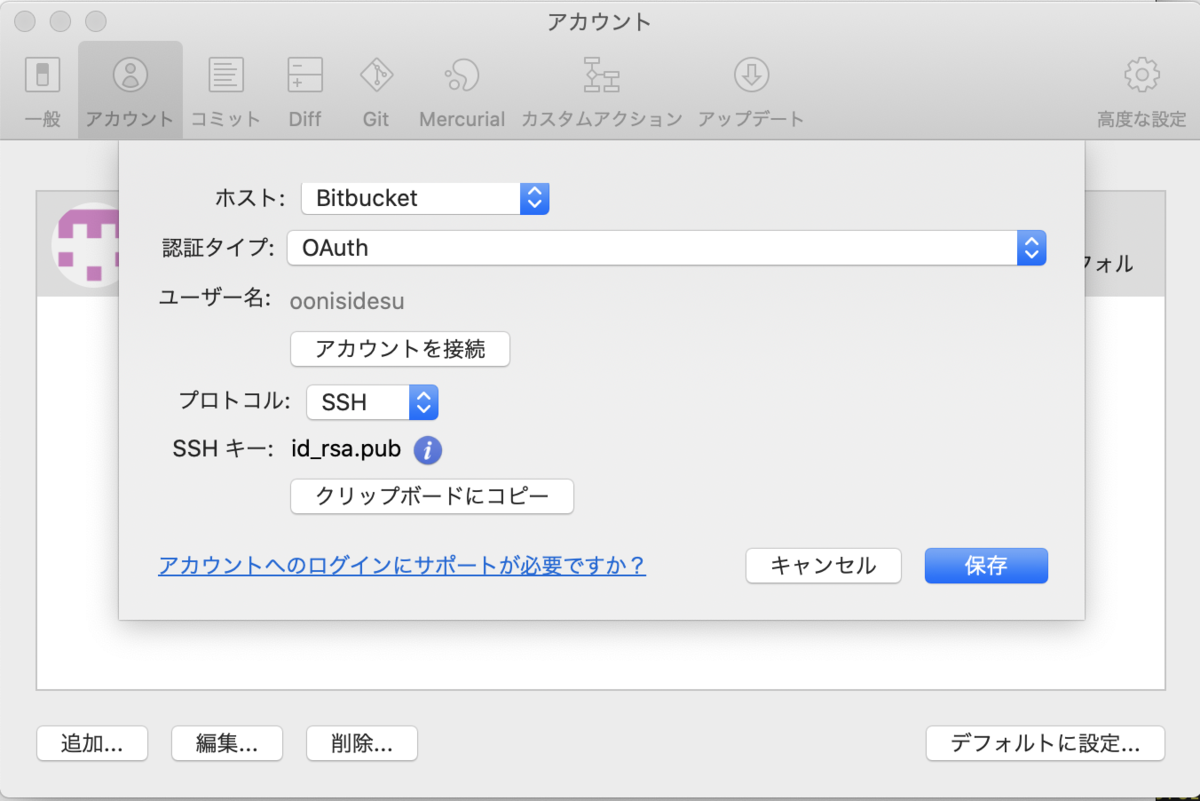Viewport: 1200px width, 801px height.
Task: Click the 削除... button
Action: (361, 743)
